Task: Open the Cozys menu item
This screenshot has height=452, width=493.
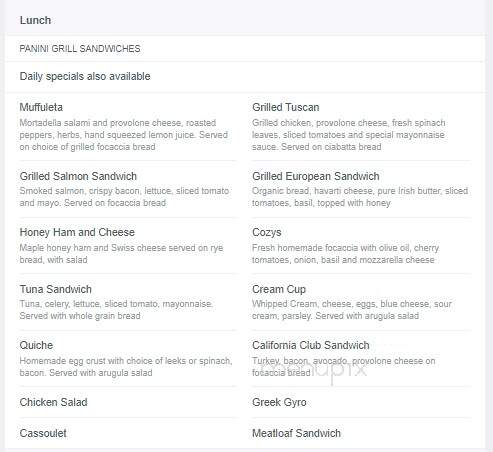Action: click(267, 232)
